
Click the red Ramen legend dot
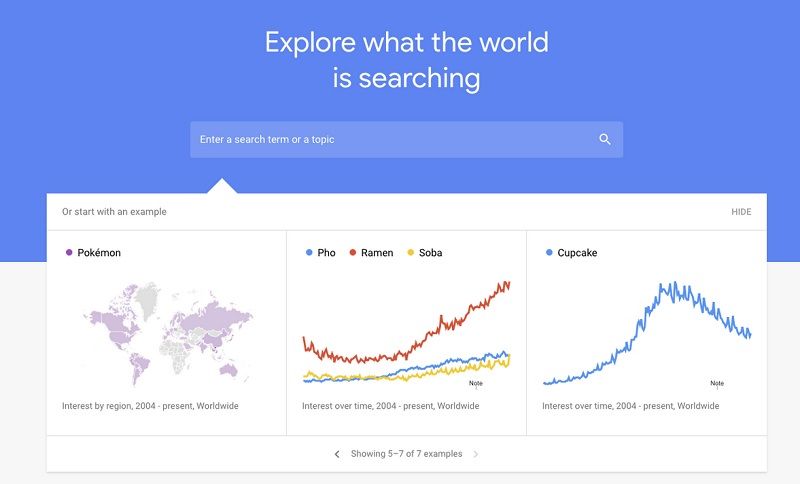pyautogui.click(x=353, y=252)
